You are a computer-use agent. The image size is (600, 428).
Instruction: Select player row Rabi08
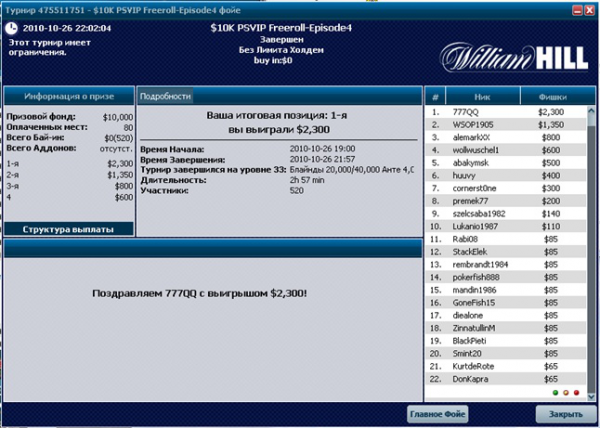pos(505,239)
